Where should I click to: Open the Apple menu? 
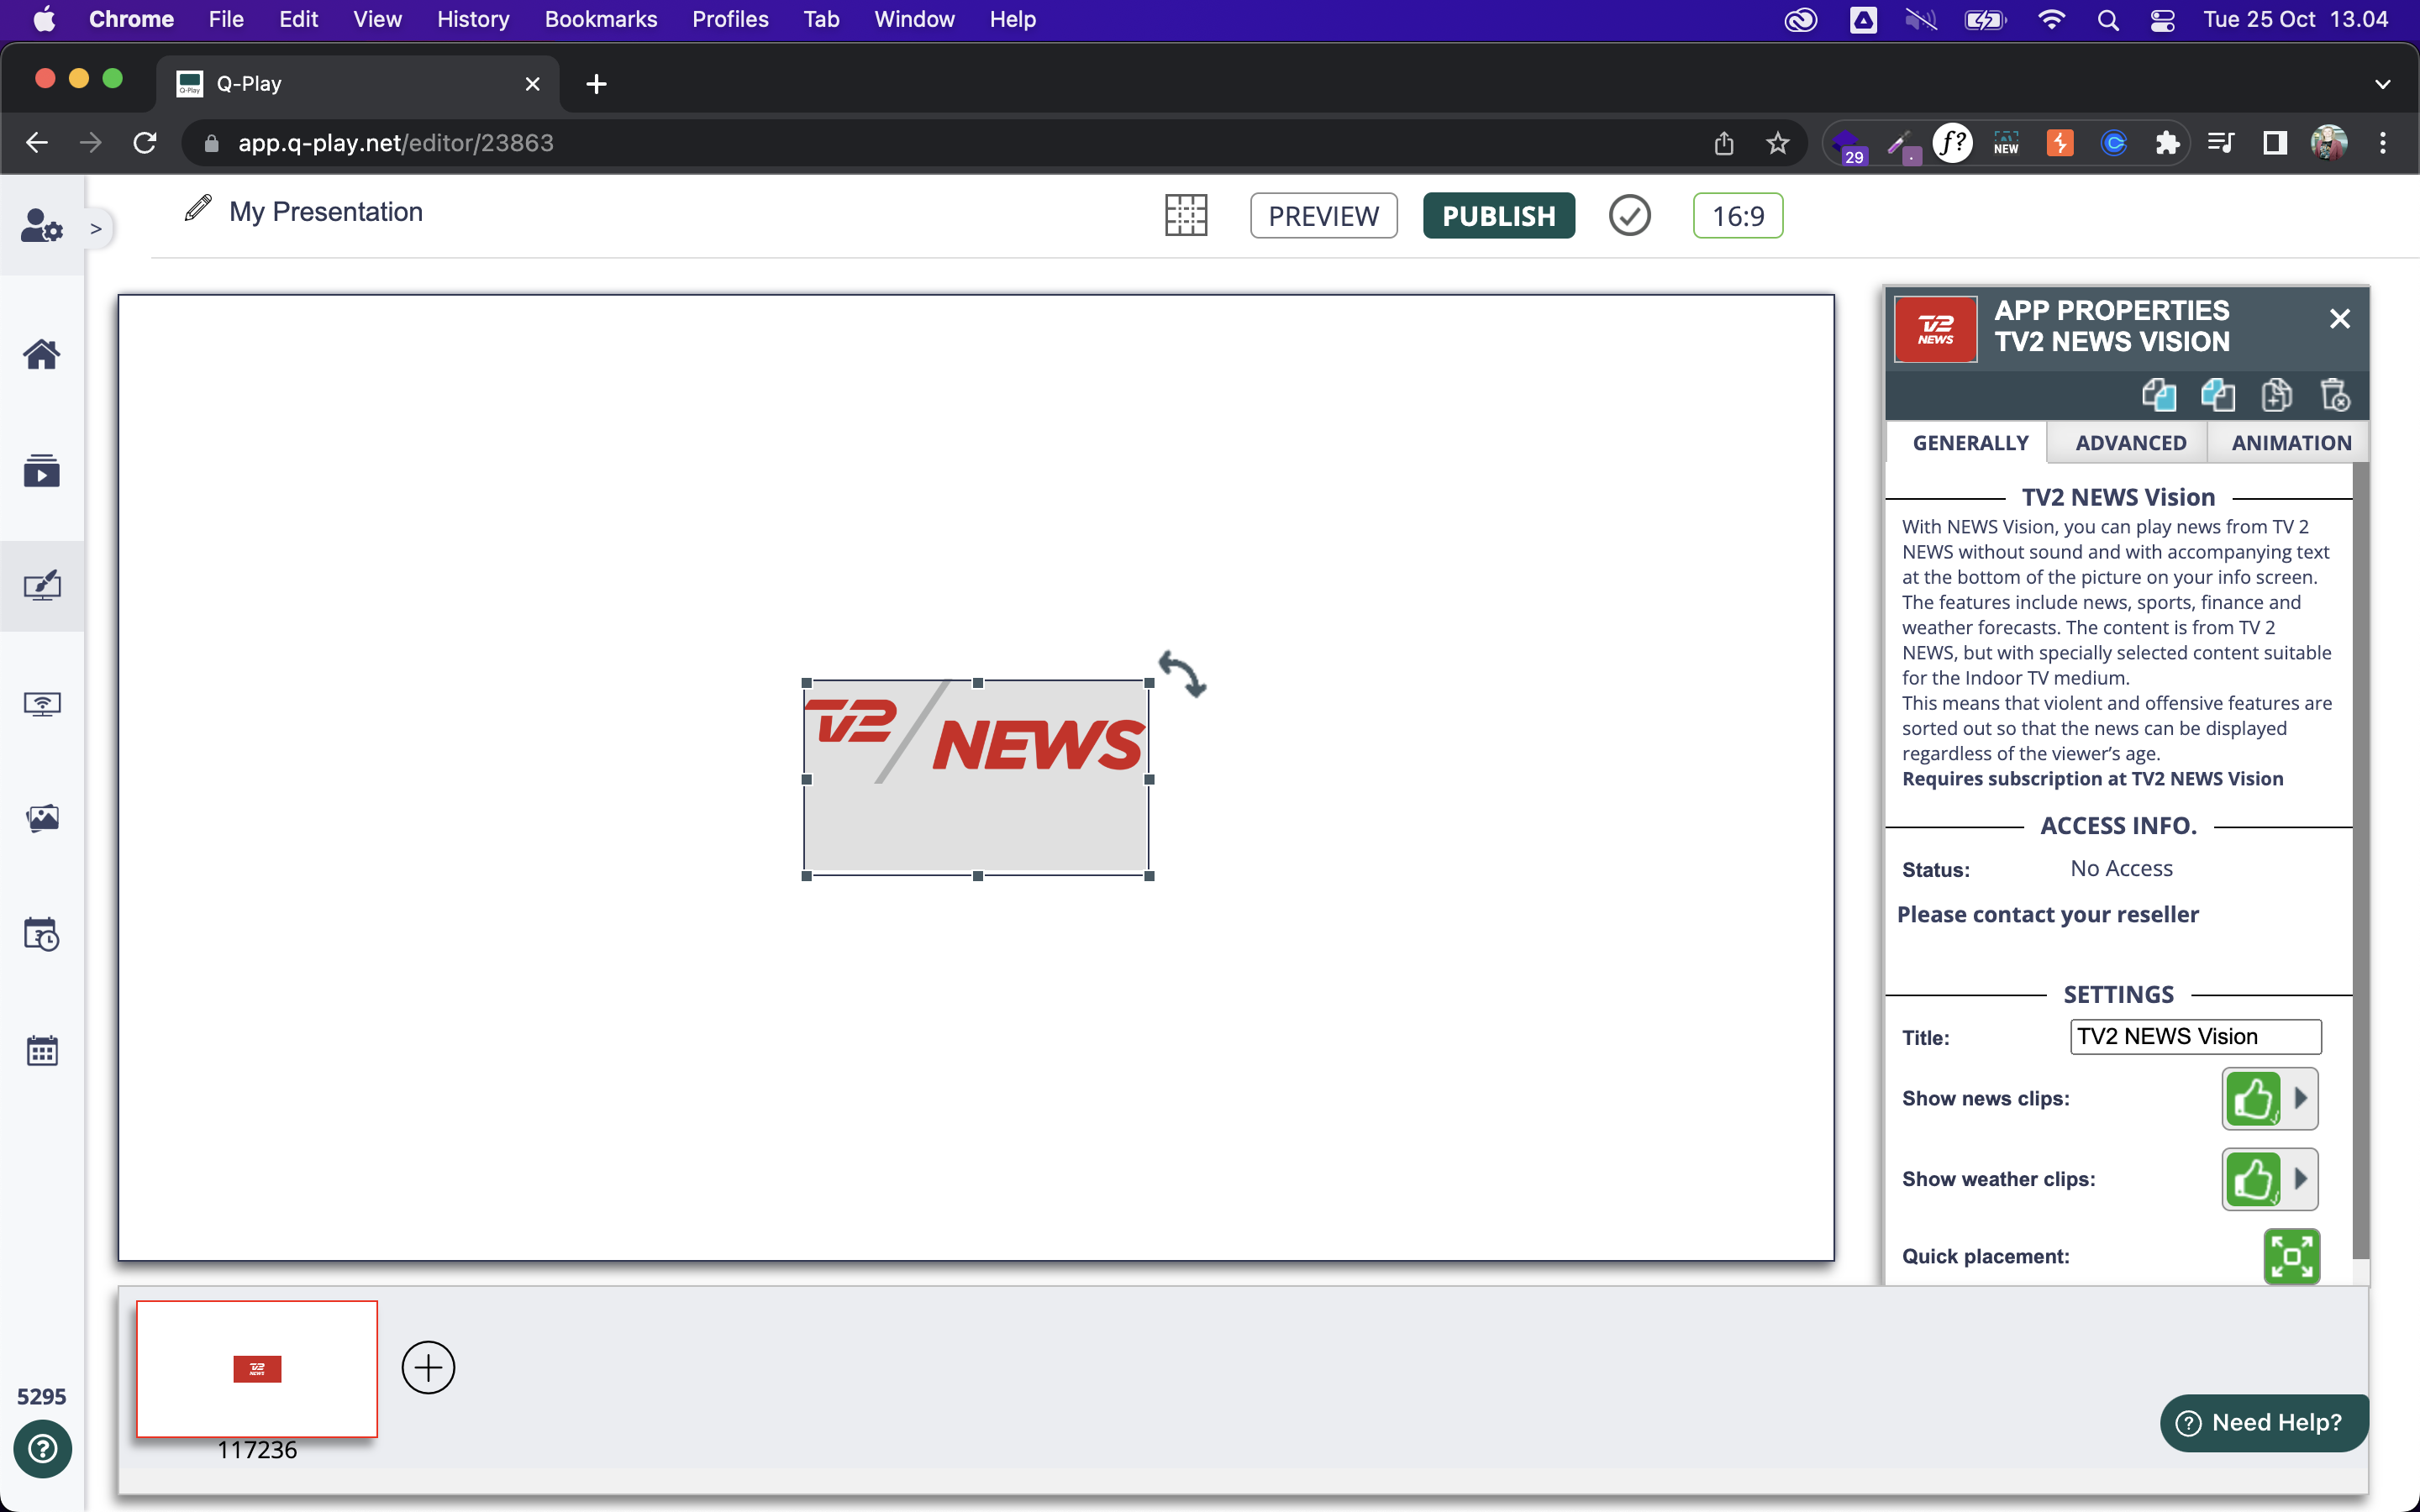tap(44, 19)
